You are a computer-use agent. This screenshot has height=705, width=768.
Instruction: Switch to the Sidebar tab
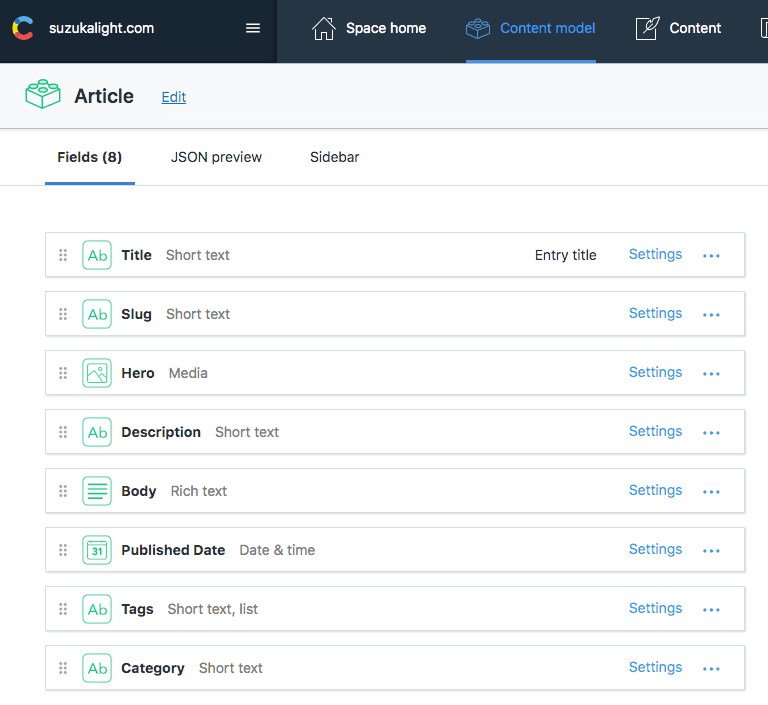click(x=334, y=157)
